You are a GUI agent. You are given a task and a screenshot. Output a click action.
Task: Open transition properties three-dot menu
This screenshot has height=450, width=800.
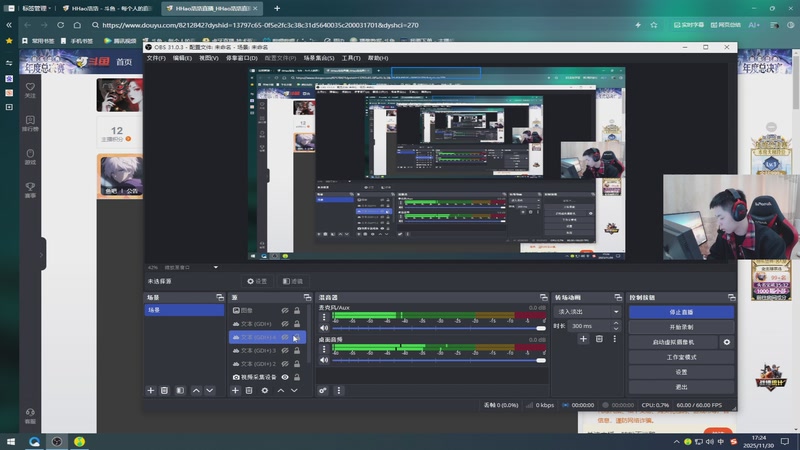[615, 339]
